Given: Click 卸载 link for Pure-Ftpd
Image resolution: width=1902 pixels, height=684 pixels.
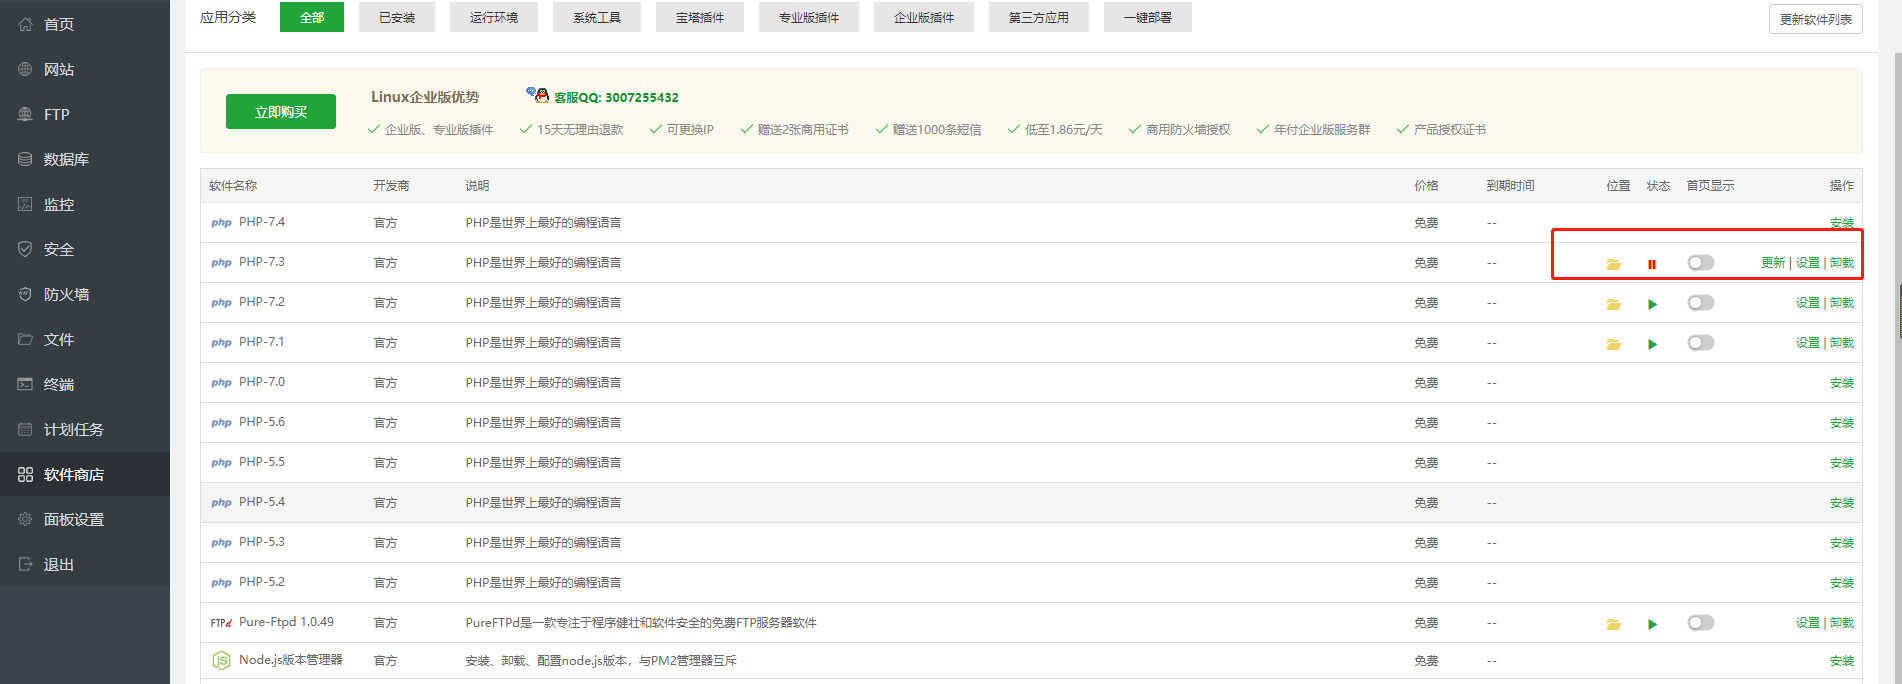Looking at the screenshot, I should tap(1842, 623).
